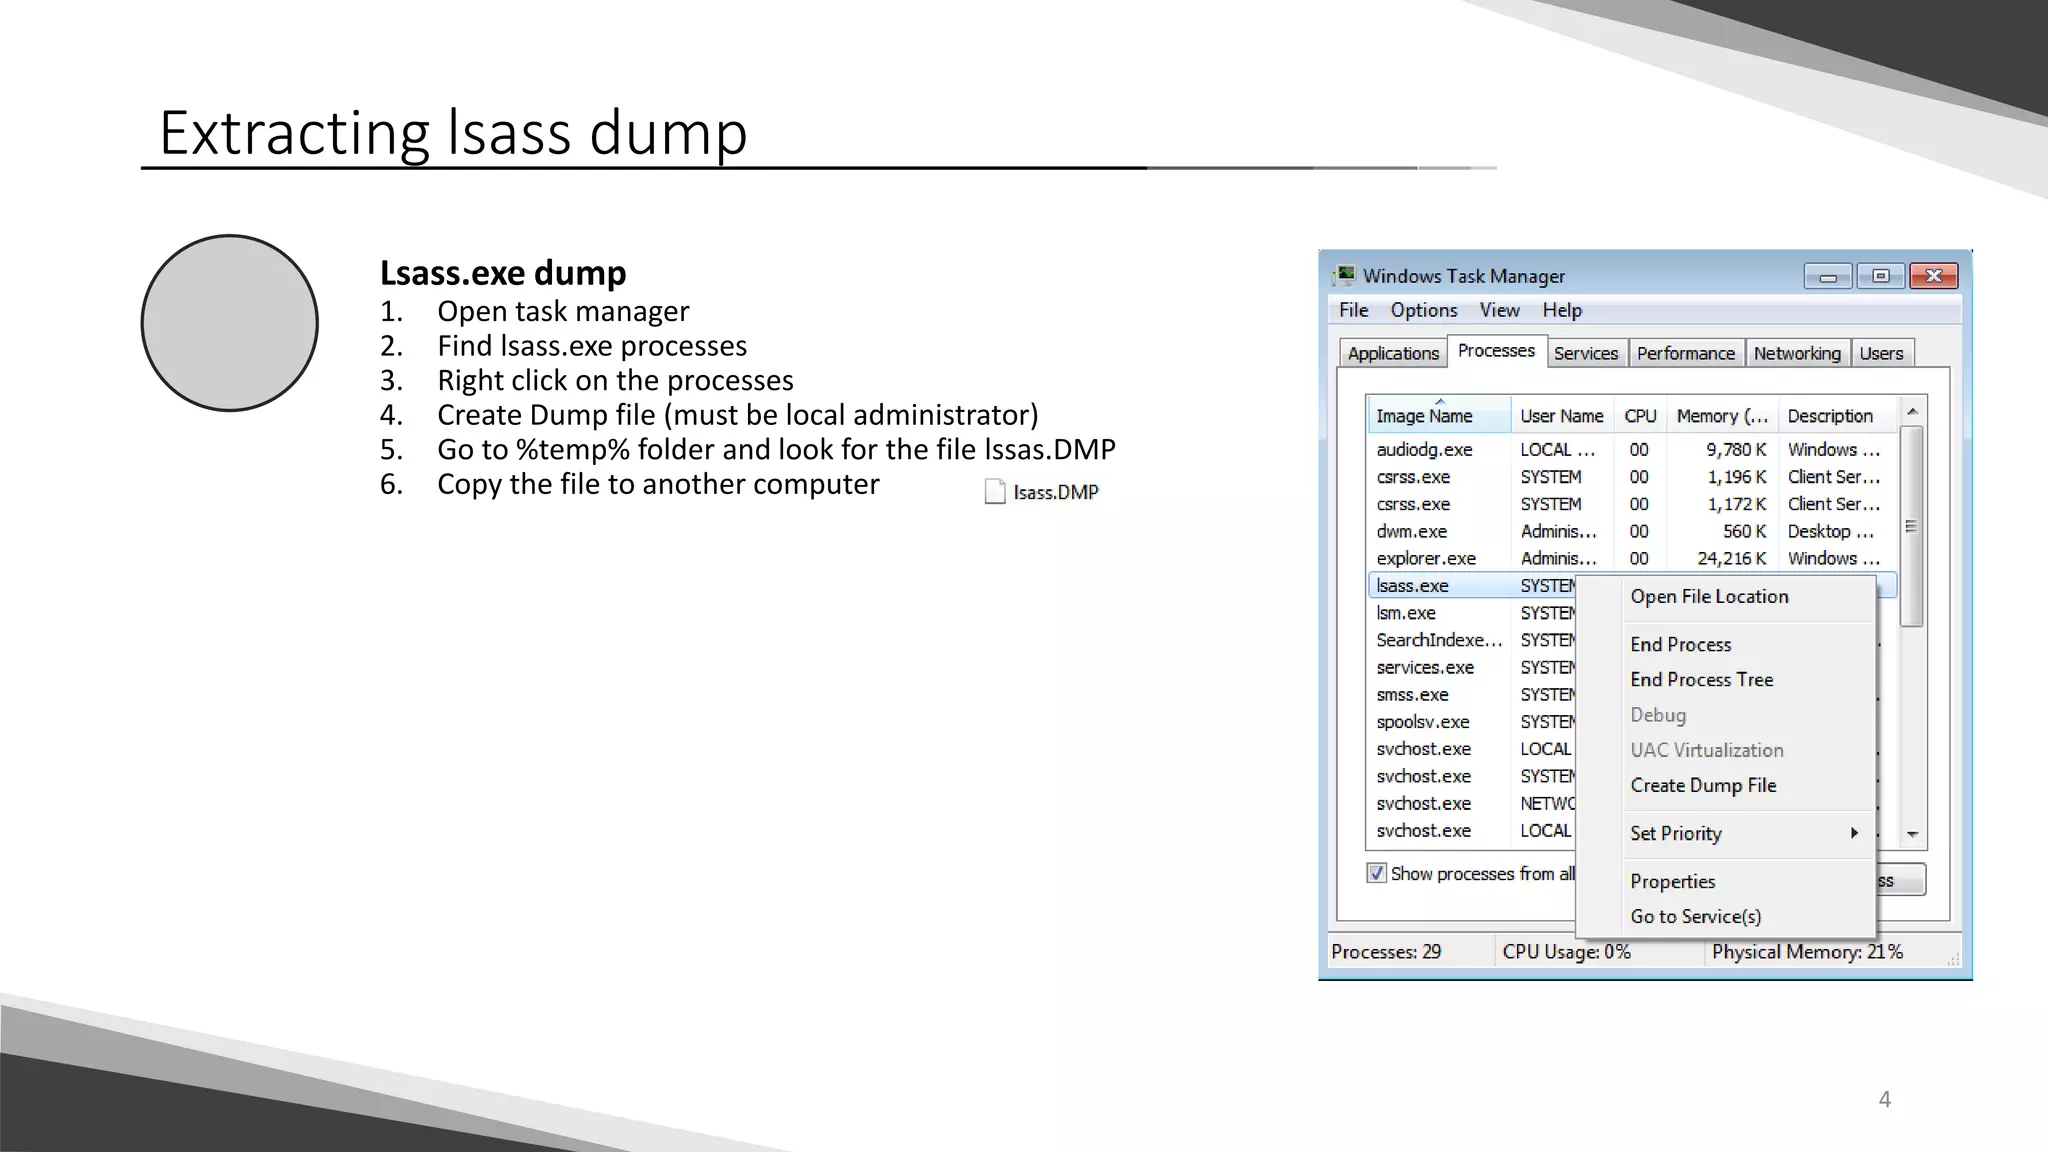This screenshot has height=1152, width=2048.
Task: Select the Processes tab
Action: 1496,351
